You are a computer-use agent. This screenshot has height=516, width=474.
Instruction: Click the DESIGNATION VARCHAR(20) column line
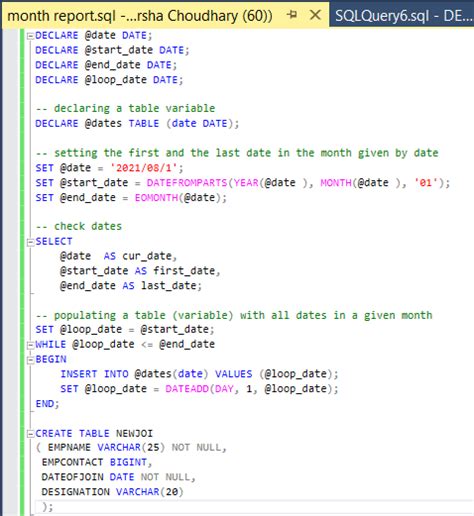(112, 492)
